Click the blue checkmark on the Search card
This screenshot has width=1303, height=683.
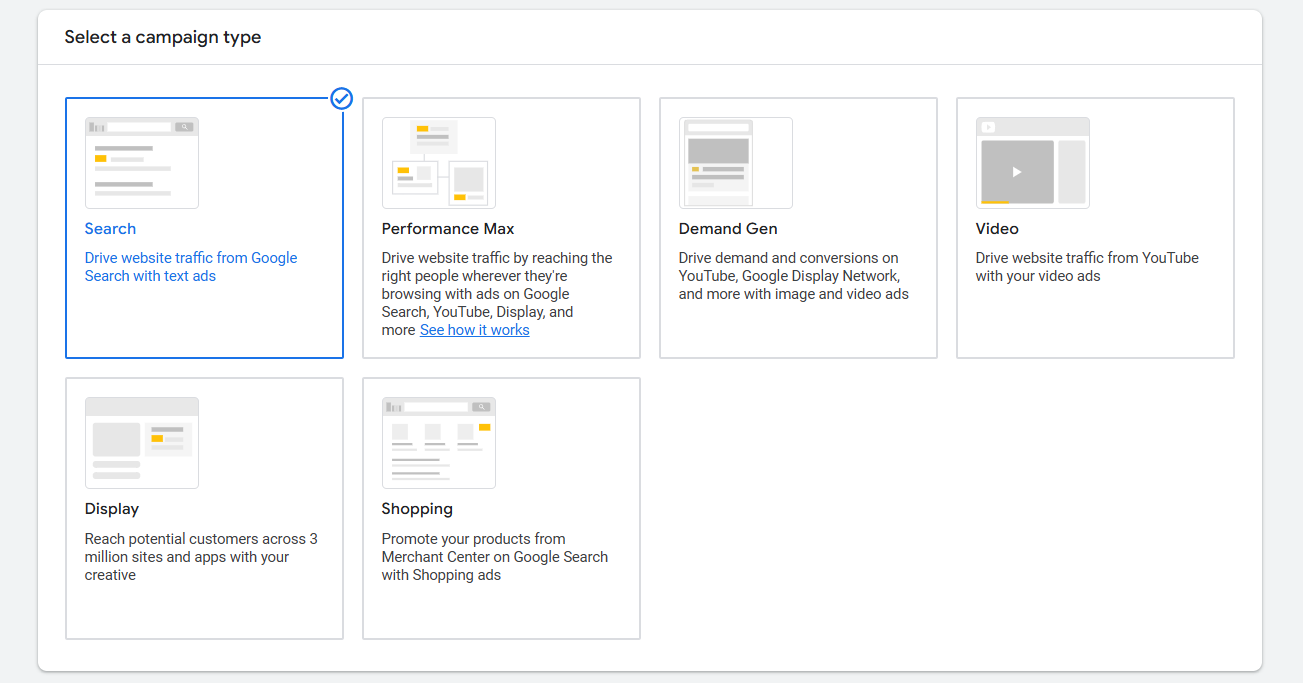click(341, 98)
